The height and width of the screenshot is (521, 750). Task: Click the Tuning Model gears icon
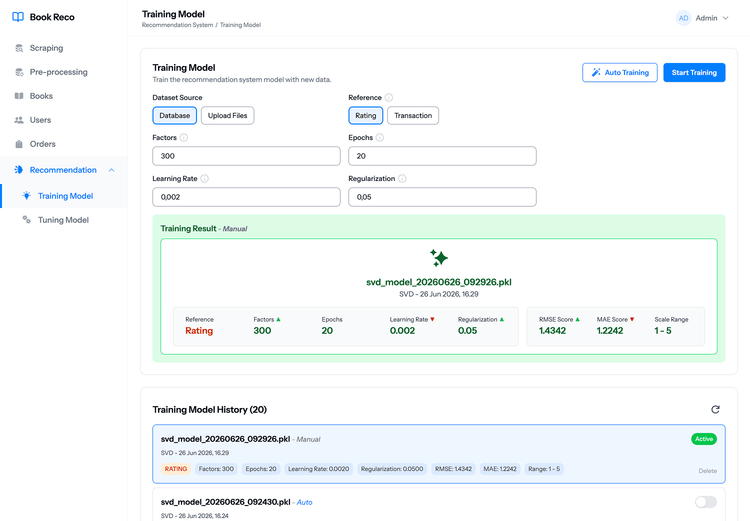click(27, 220)
